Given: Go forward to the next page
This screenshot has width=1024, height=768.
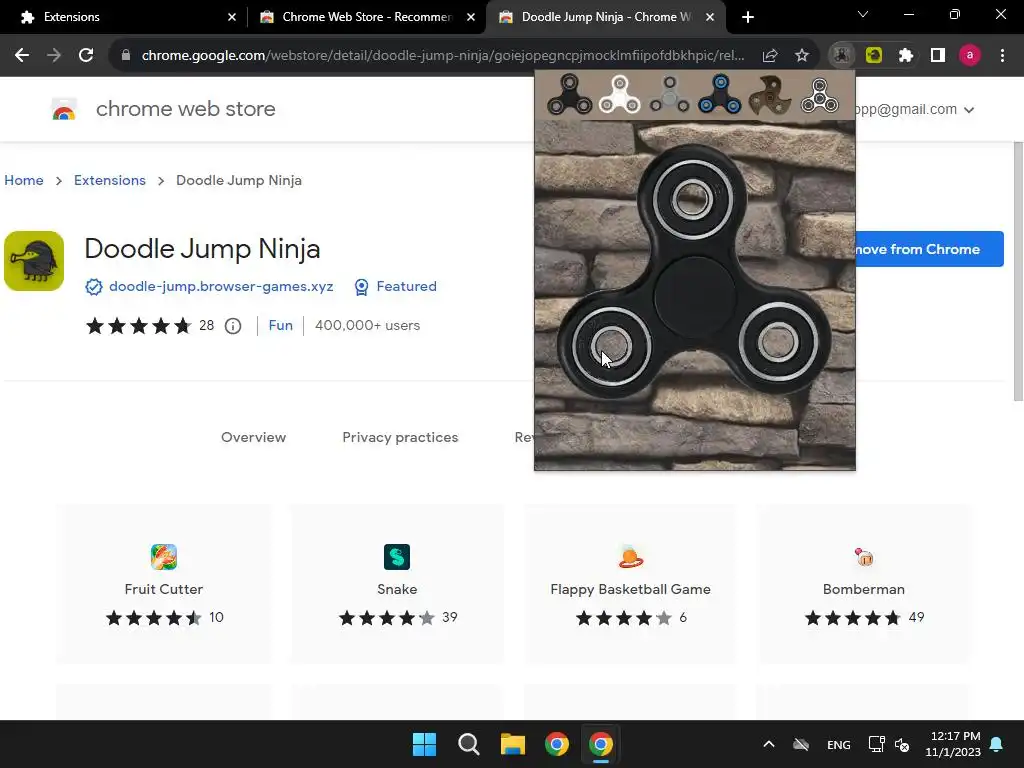Looking at the screenshot, I should click(x=54, y=56).
